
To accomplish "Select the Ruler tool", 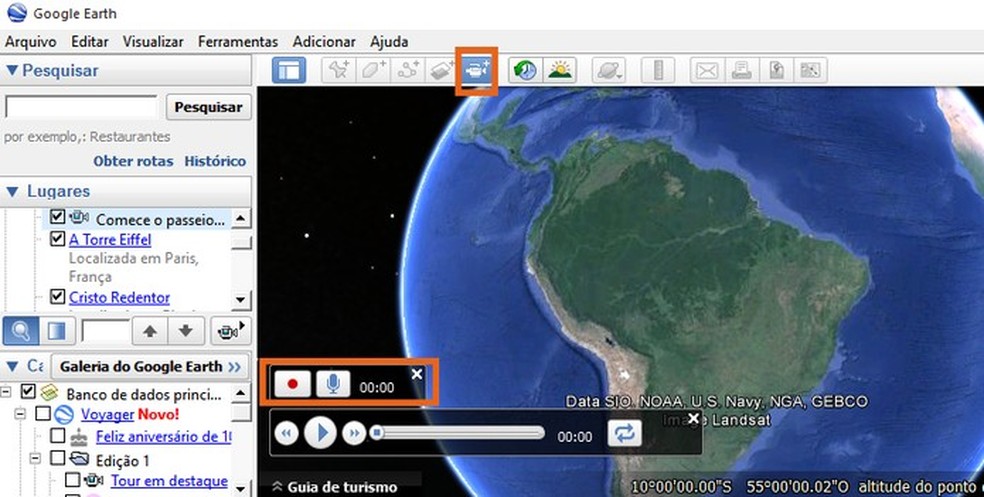I will point(658,70).
